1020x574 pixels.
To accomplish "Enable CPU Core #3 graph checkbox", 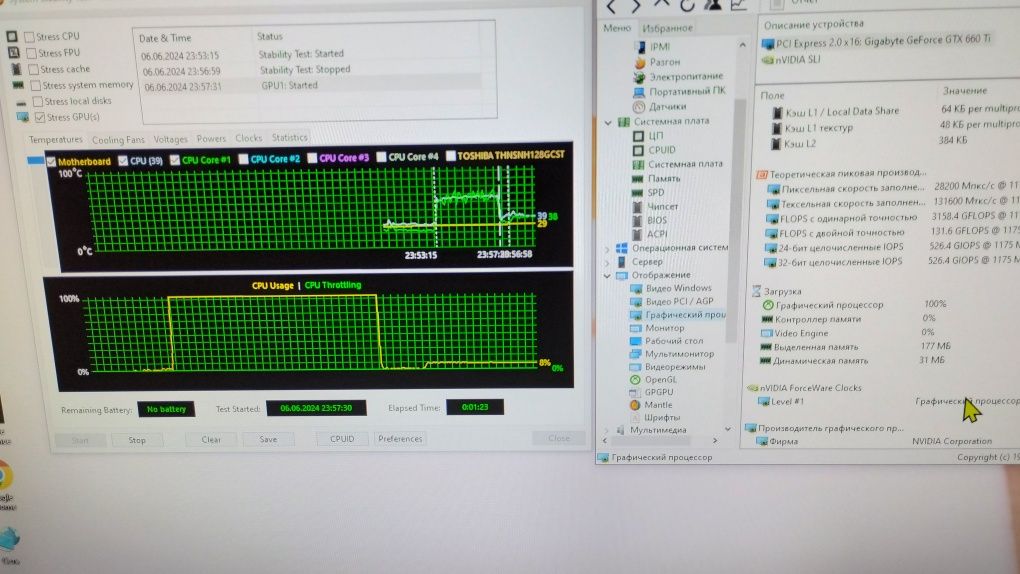I will [x=312, y=157].
